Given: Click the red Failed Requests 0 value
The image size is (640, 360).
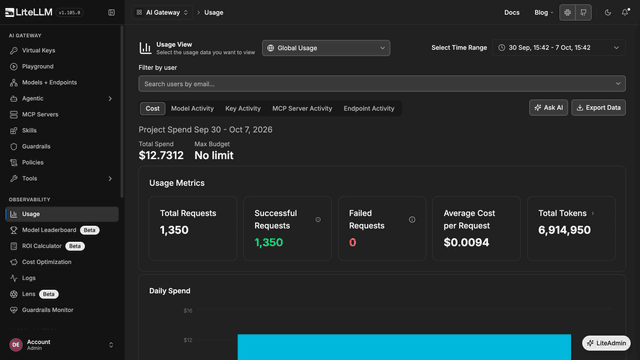Looking at the screenshot, I should click(x=353, y=242).
